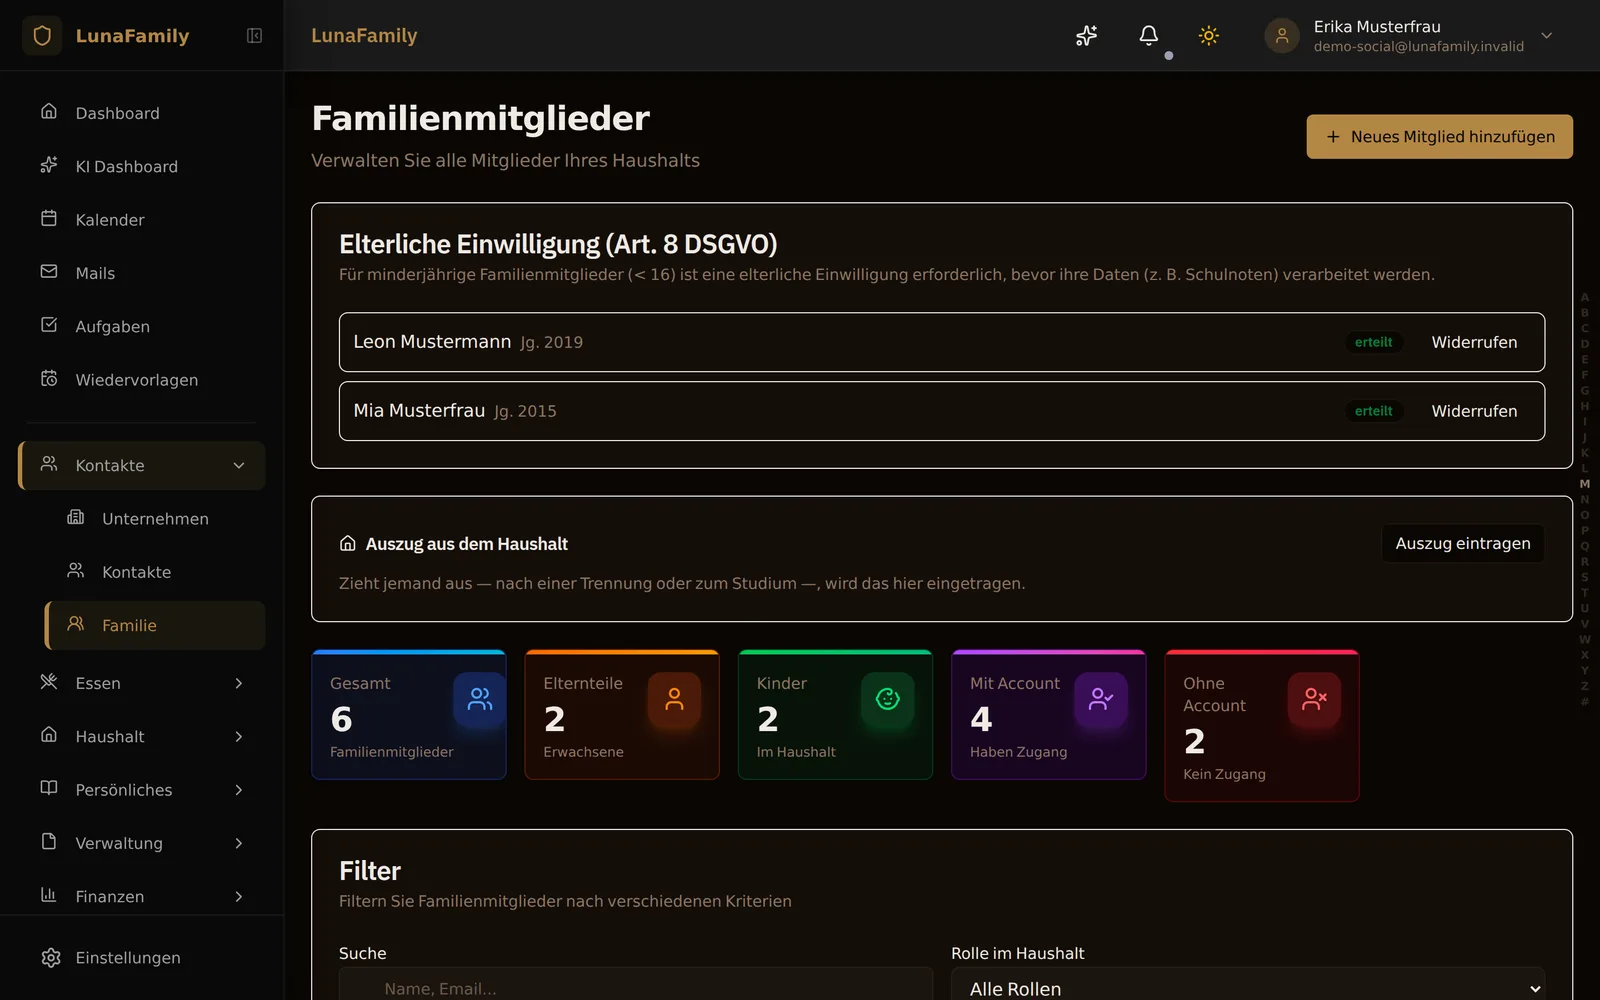Image resolution: width=1600 pixels, height=1000 pixels.
Task: Open the Erika Musterfrau account menu chevron
Action: point(1547,36)
